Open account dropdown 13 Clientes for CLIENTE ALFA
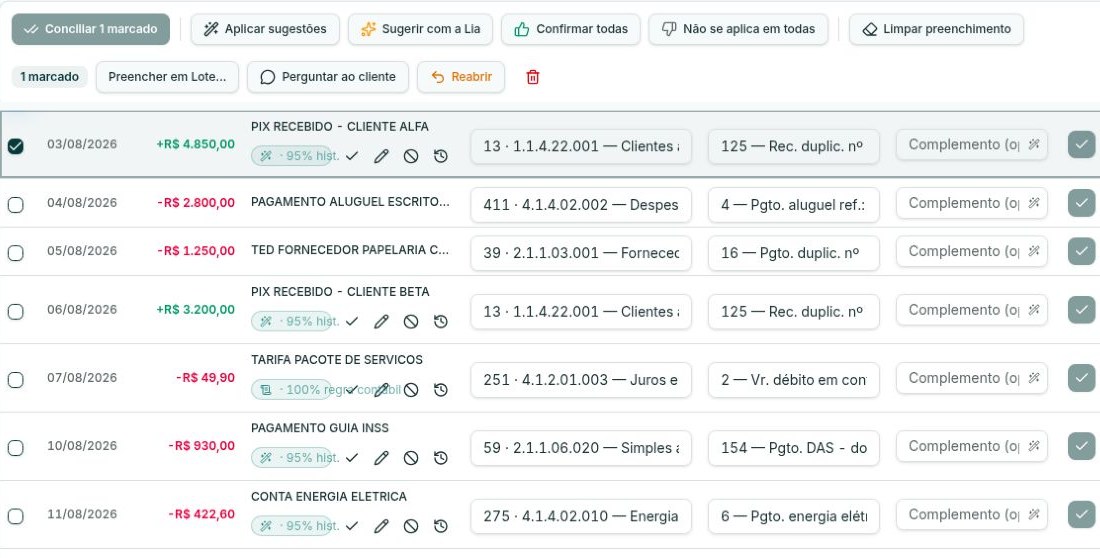 coord(581,146)
